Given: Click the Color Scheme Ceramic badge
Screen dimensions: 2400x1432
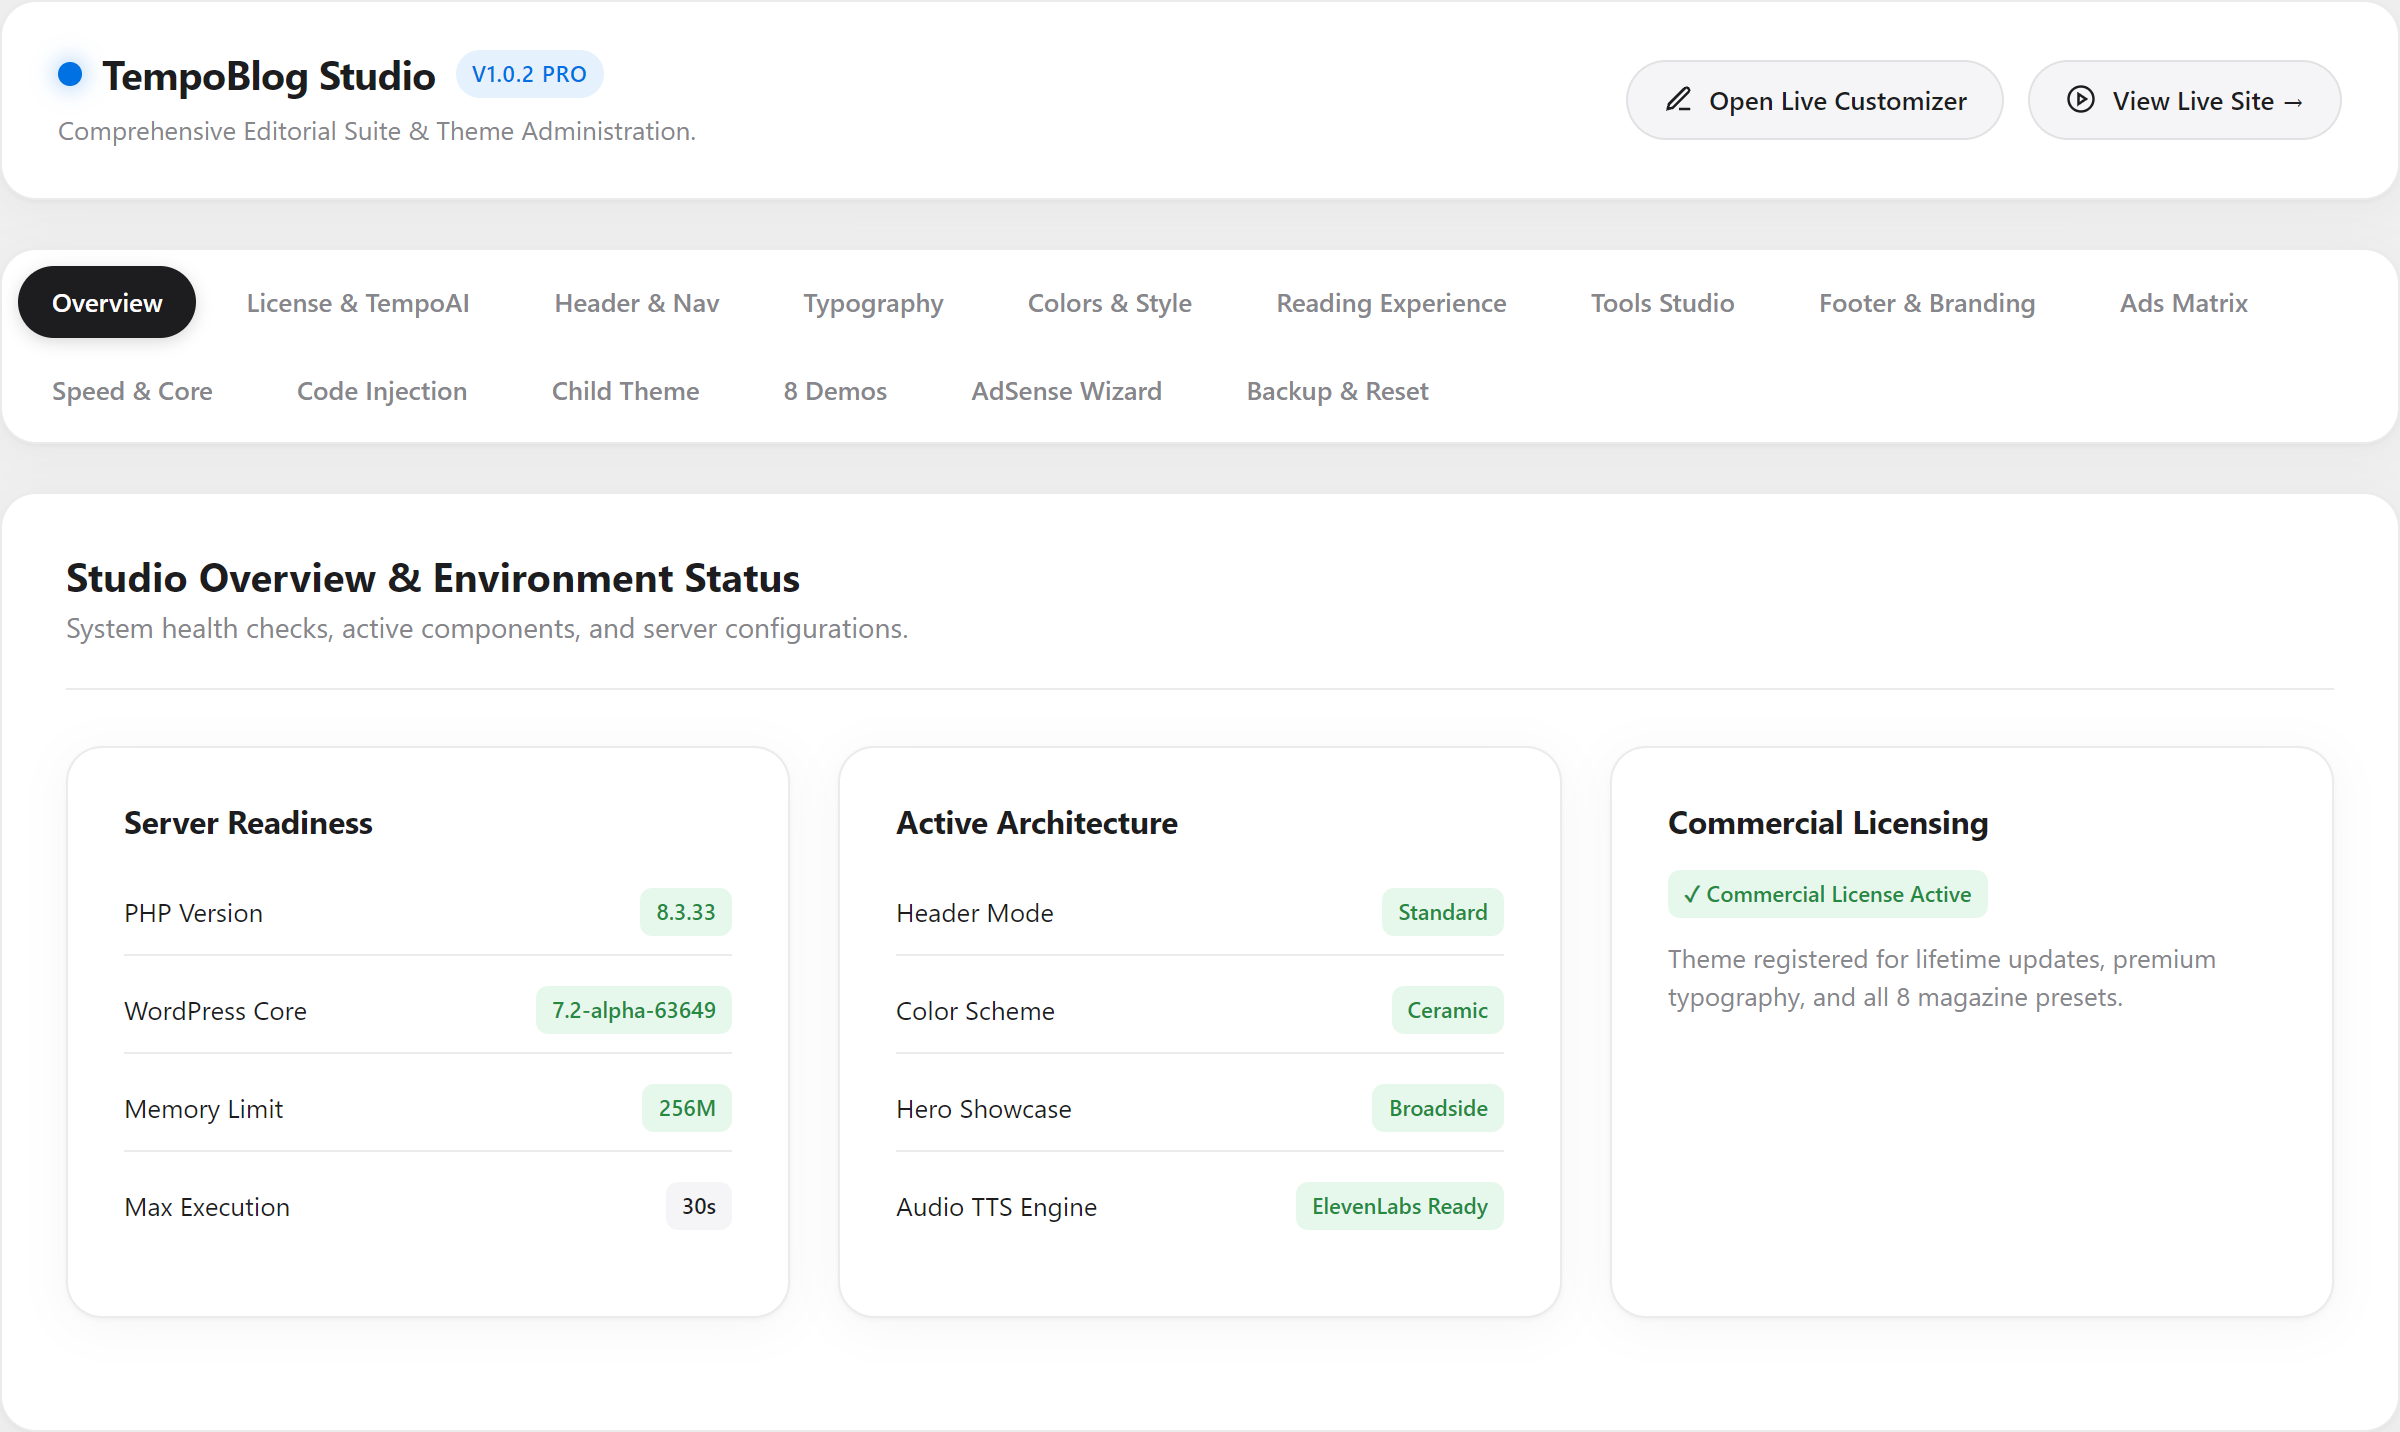Looking at the screenshot, I should [1448, 1010].
